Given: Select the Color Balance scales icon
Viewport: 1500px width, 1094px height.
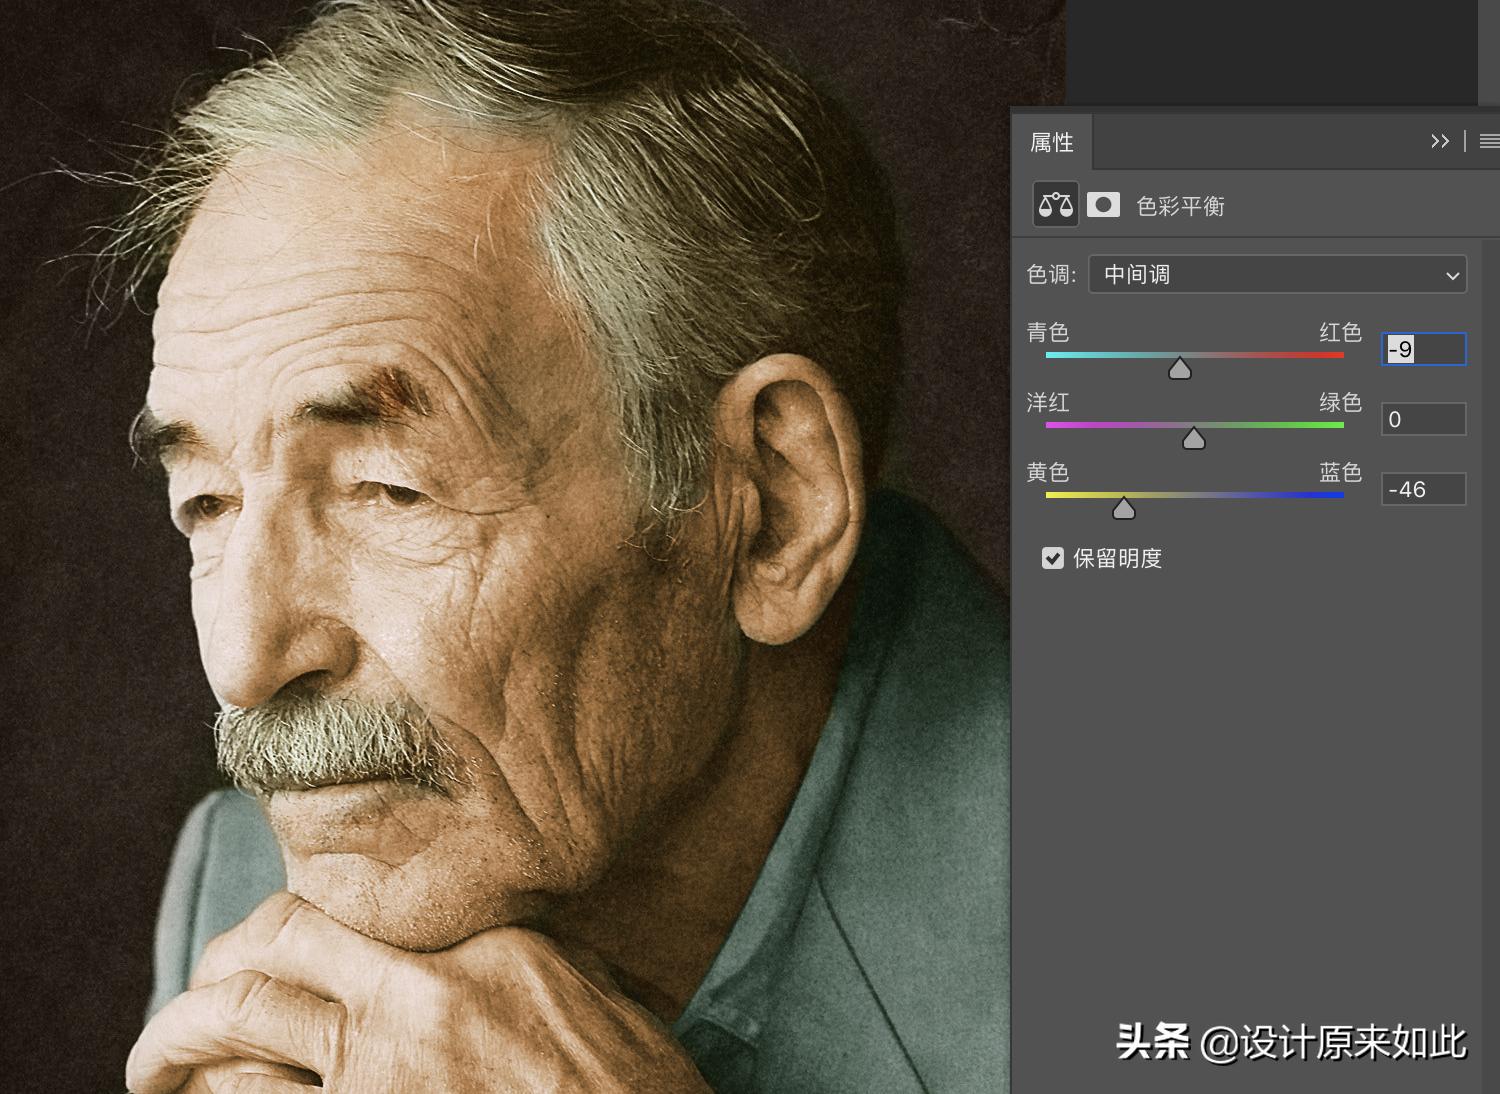Looking at the screenshot, I should (1055, 204).
